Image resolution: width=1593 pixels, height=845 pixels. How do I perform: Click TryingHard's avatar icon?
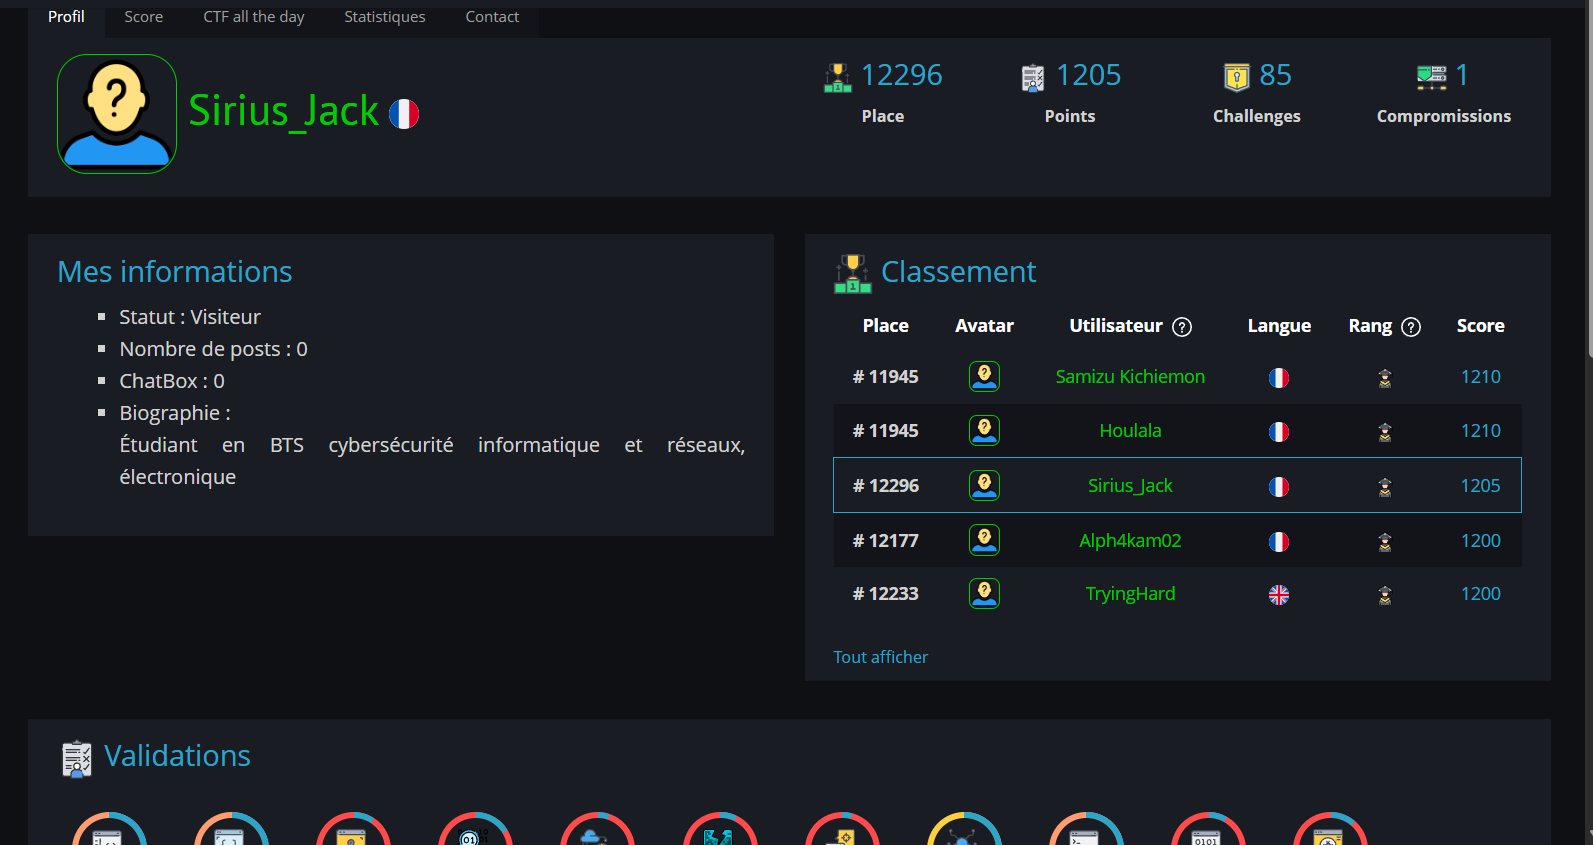[x=984, y=593]
